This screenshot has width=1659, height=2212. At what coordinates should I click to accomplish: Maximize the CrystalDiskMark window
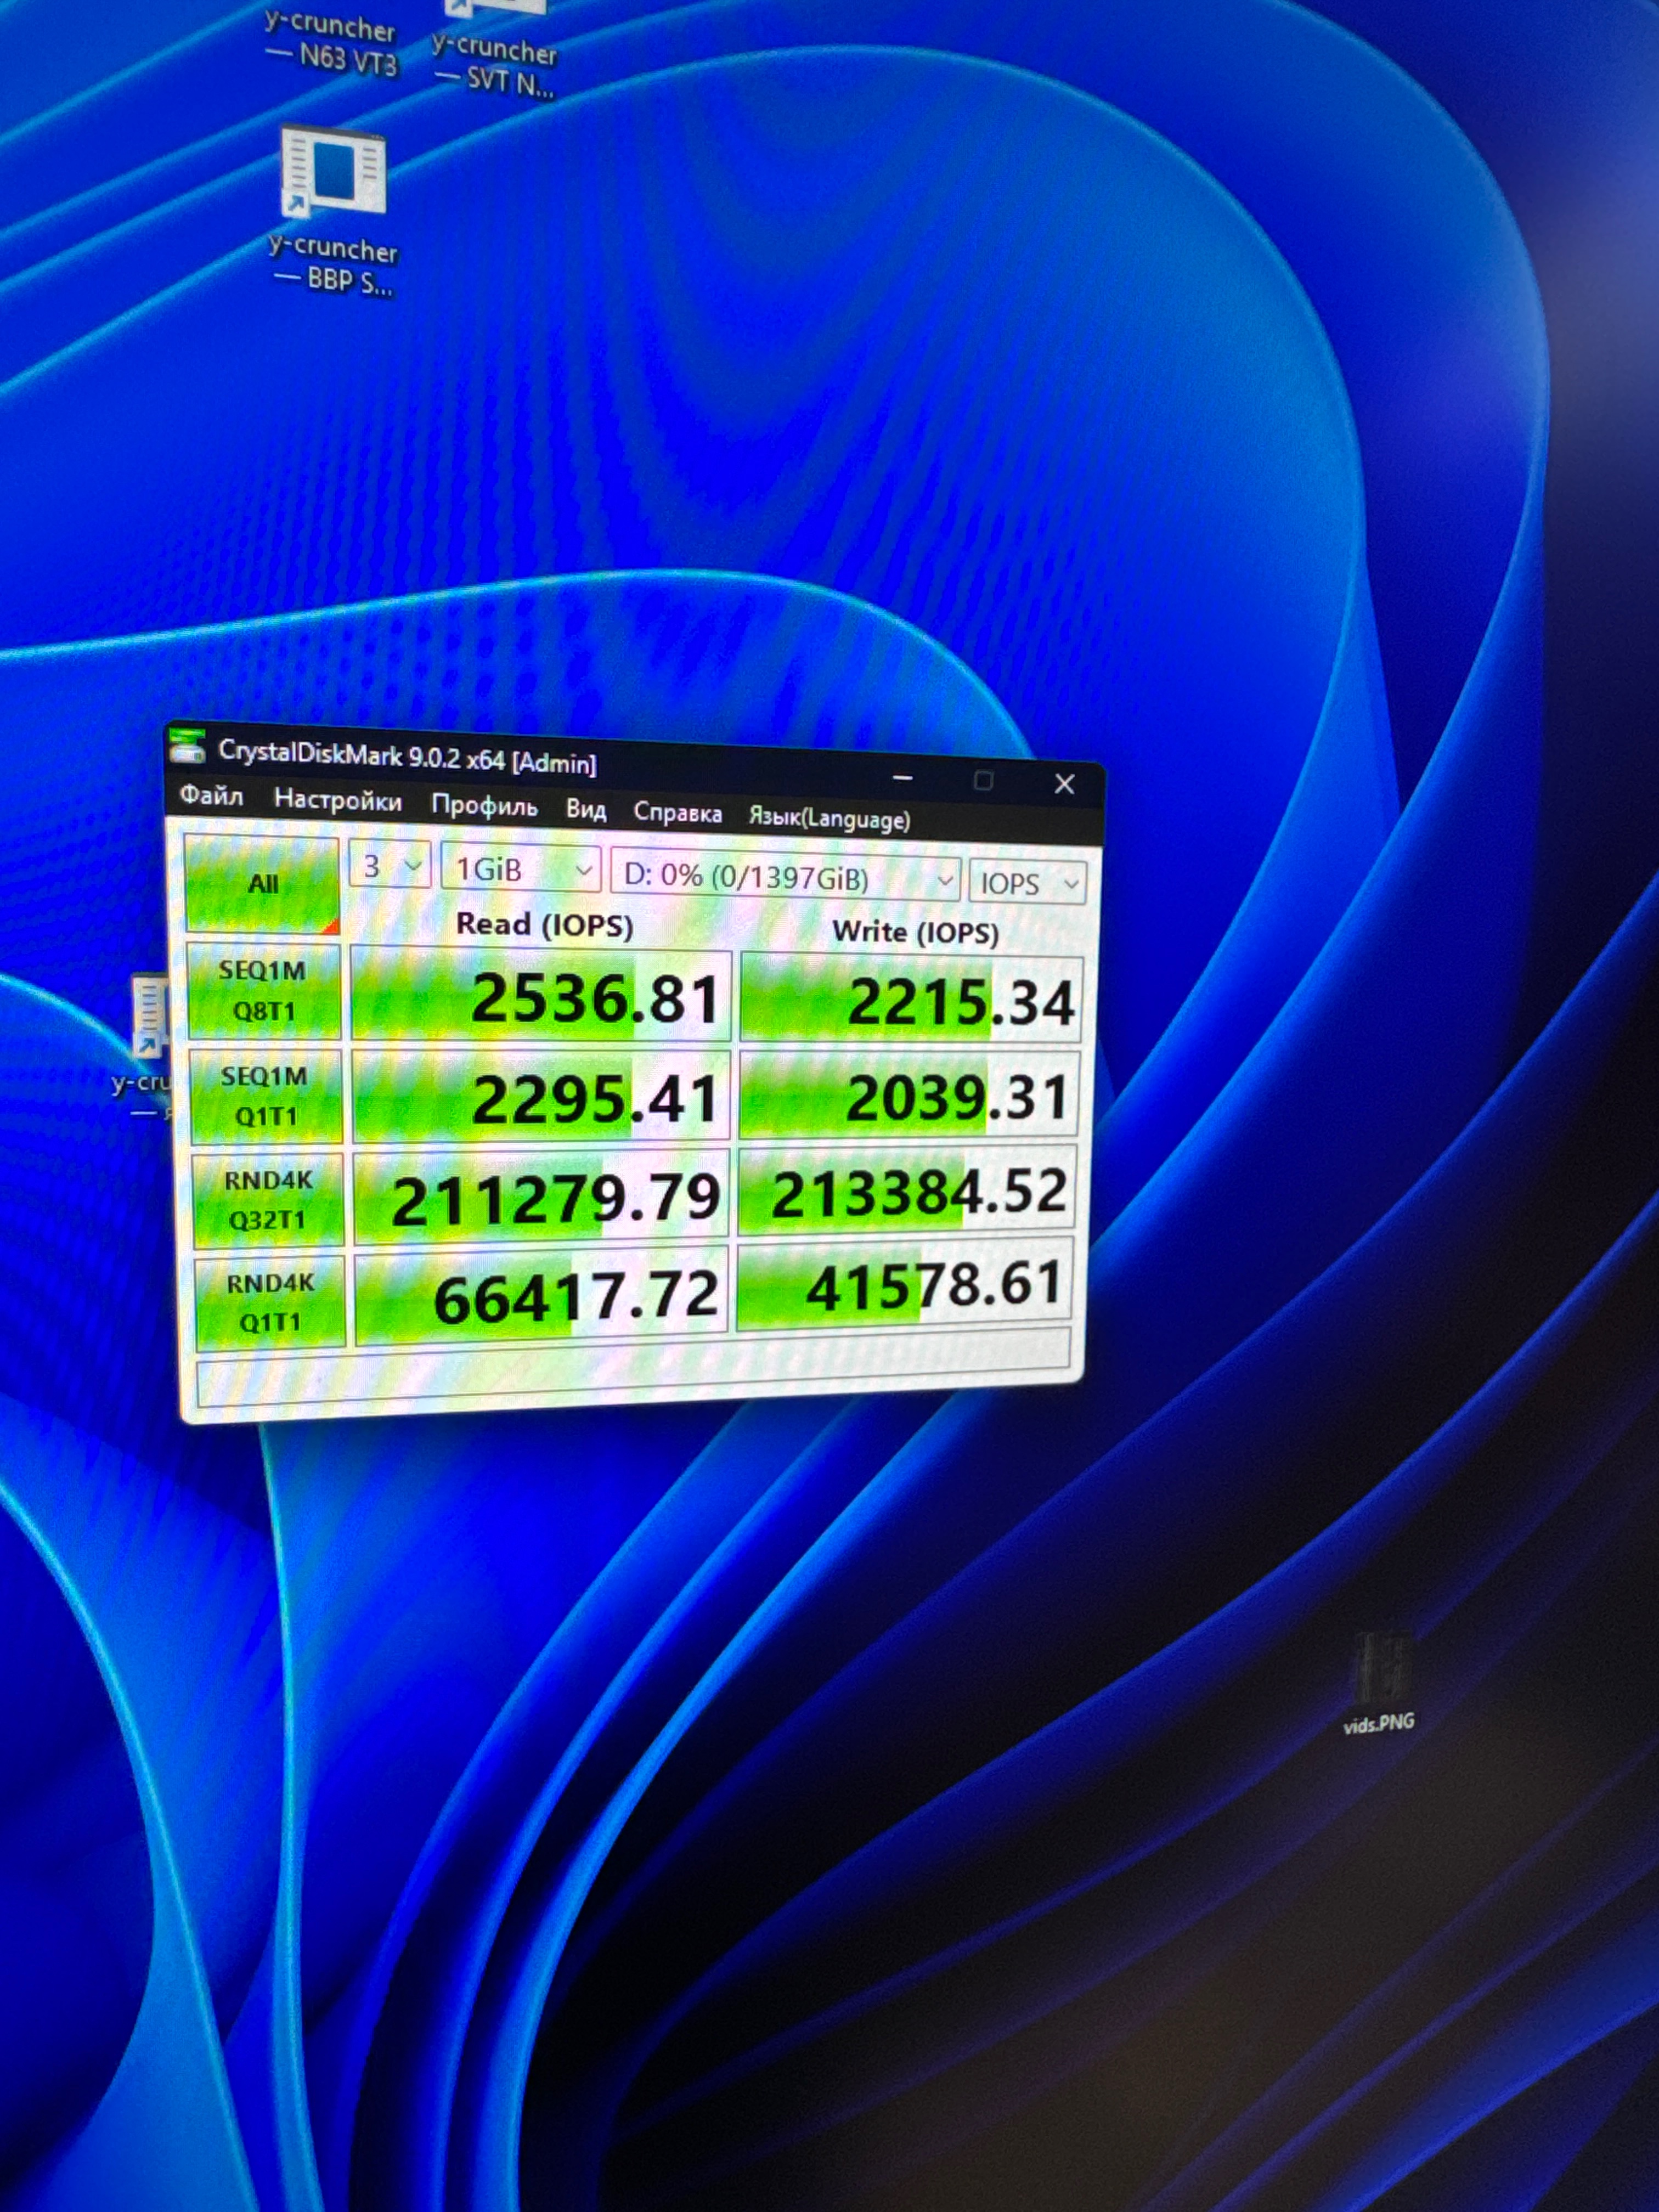983,781
